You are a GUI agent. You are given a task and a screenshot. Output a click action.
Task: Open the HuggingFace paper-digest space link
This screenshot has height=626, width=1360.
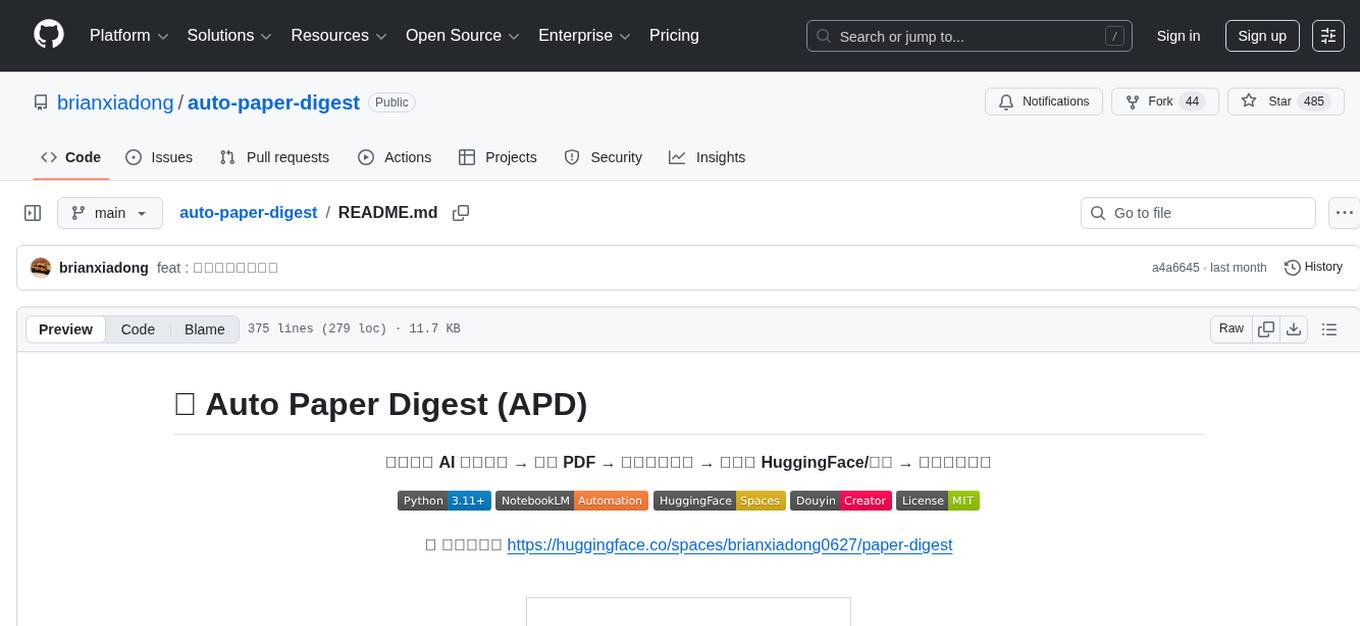coord(730,545)
